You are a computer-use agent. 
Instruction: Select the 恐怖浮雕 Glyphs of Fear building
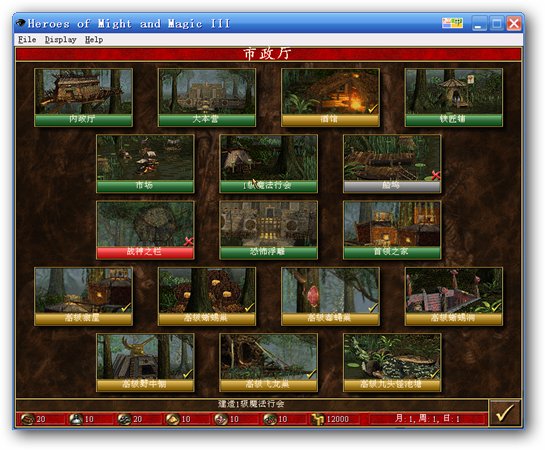coord(269,230)
